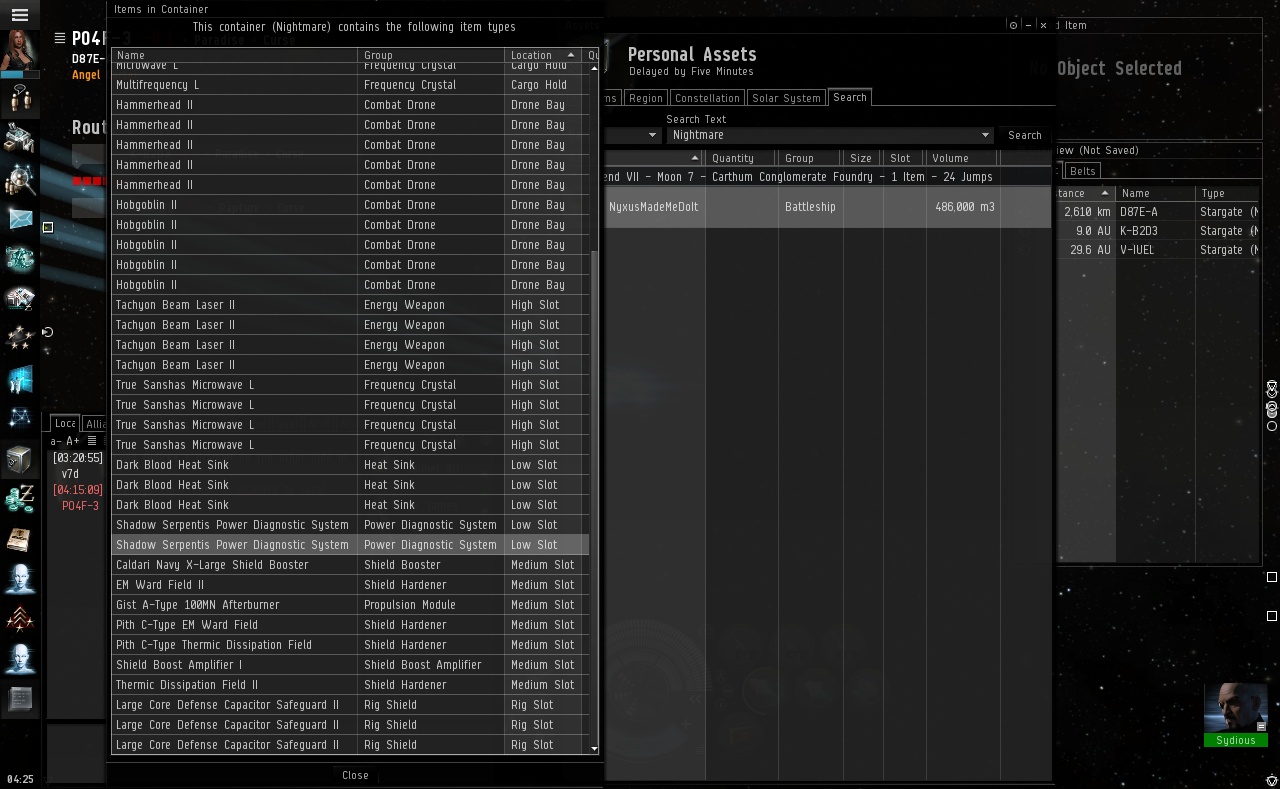This screenshot has height=789, width=1280.
Task: Click the container list vertical scrollbar thumb
Action: [595, 495]
